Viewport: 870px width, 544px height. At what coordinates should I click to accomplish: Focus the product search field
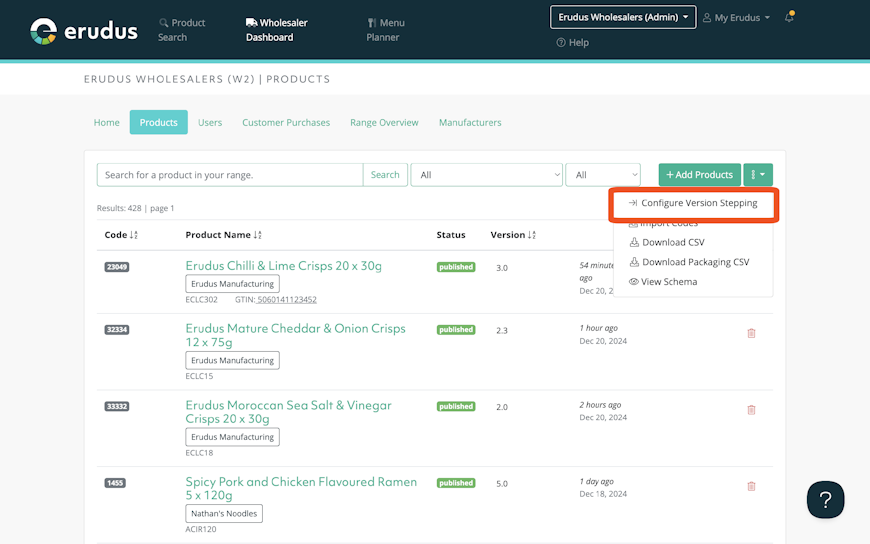click(x=230, y=175)
